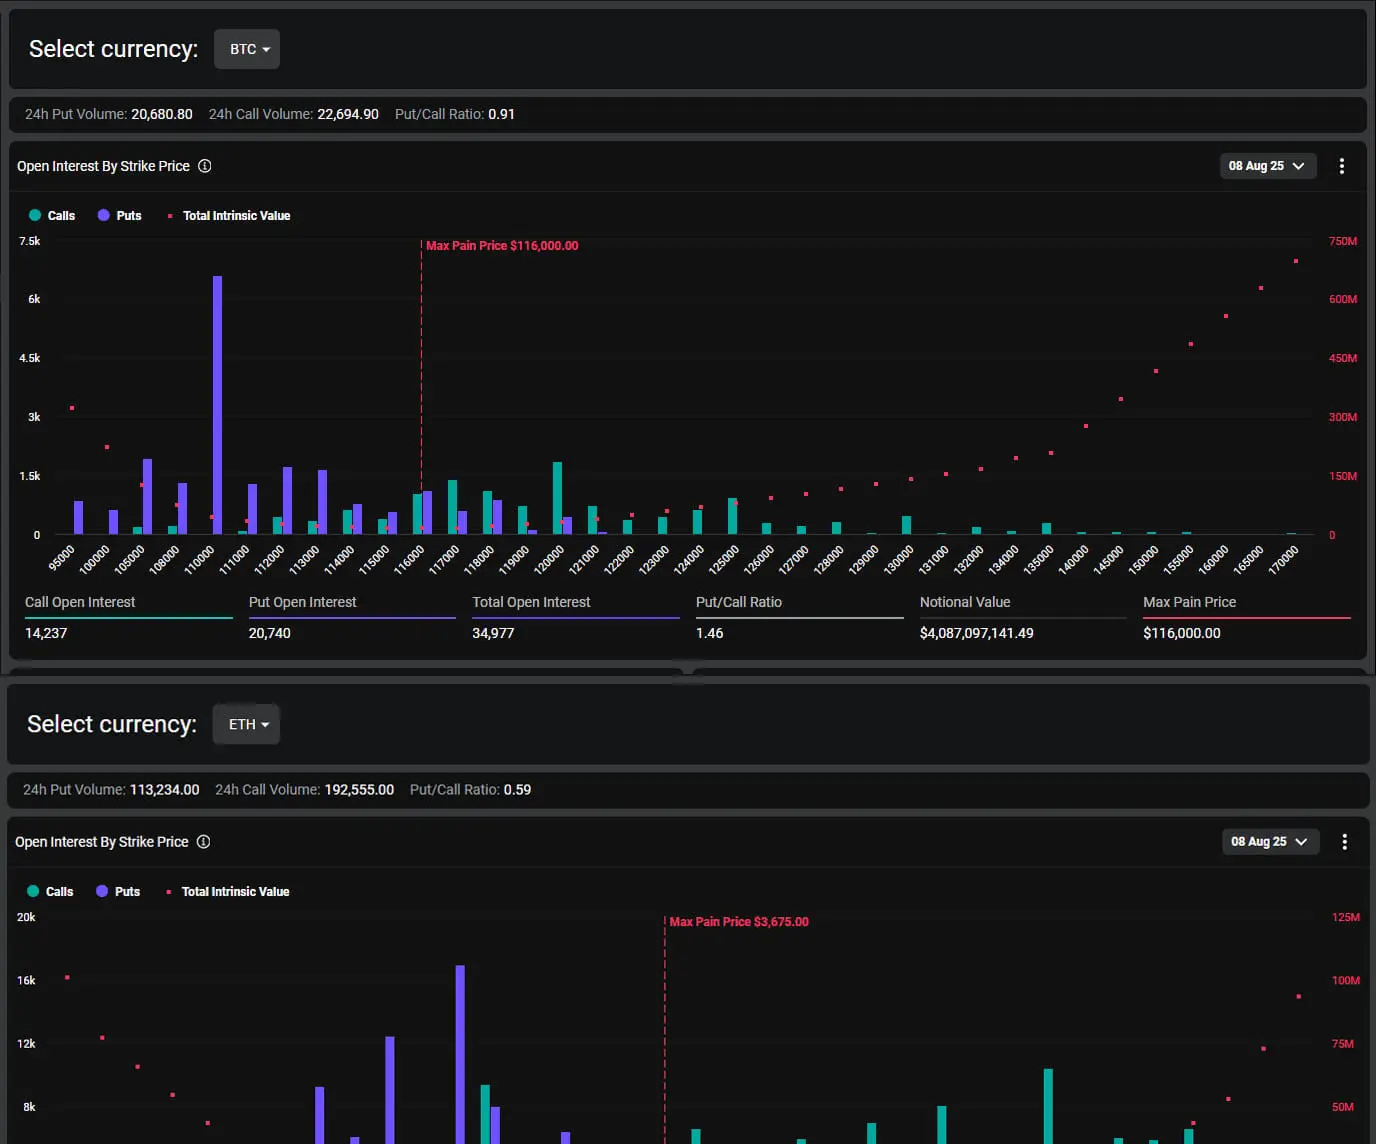The image size is (1376, 1144).
Task: Click the tall puts bar at strike 110000
Action: coord(217,405)
